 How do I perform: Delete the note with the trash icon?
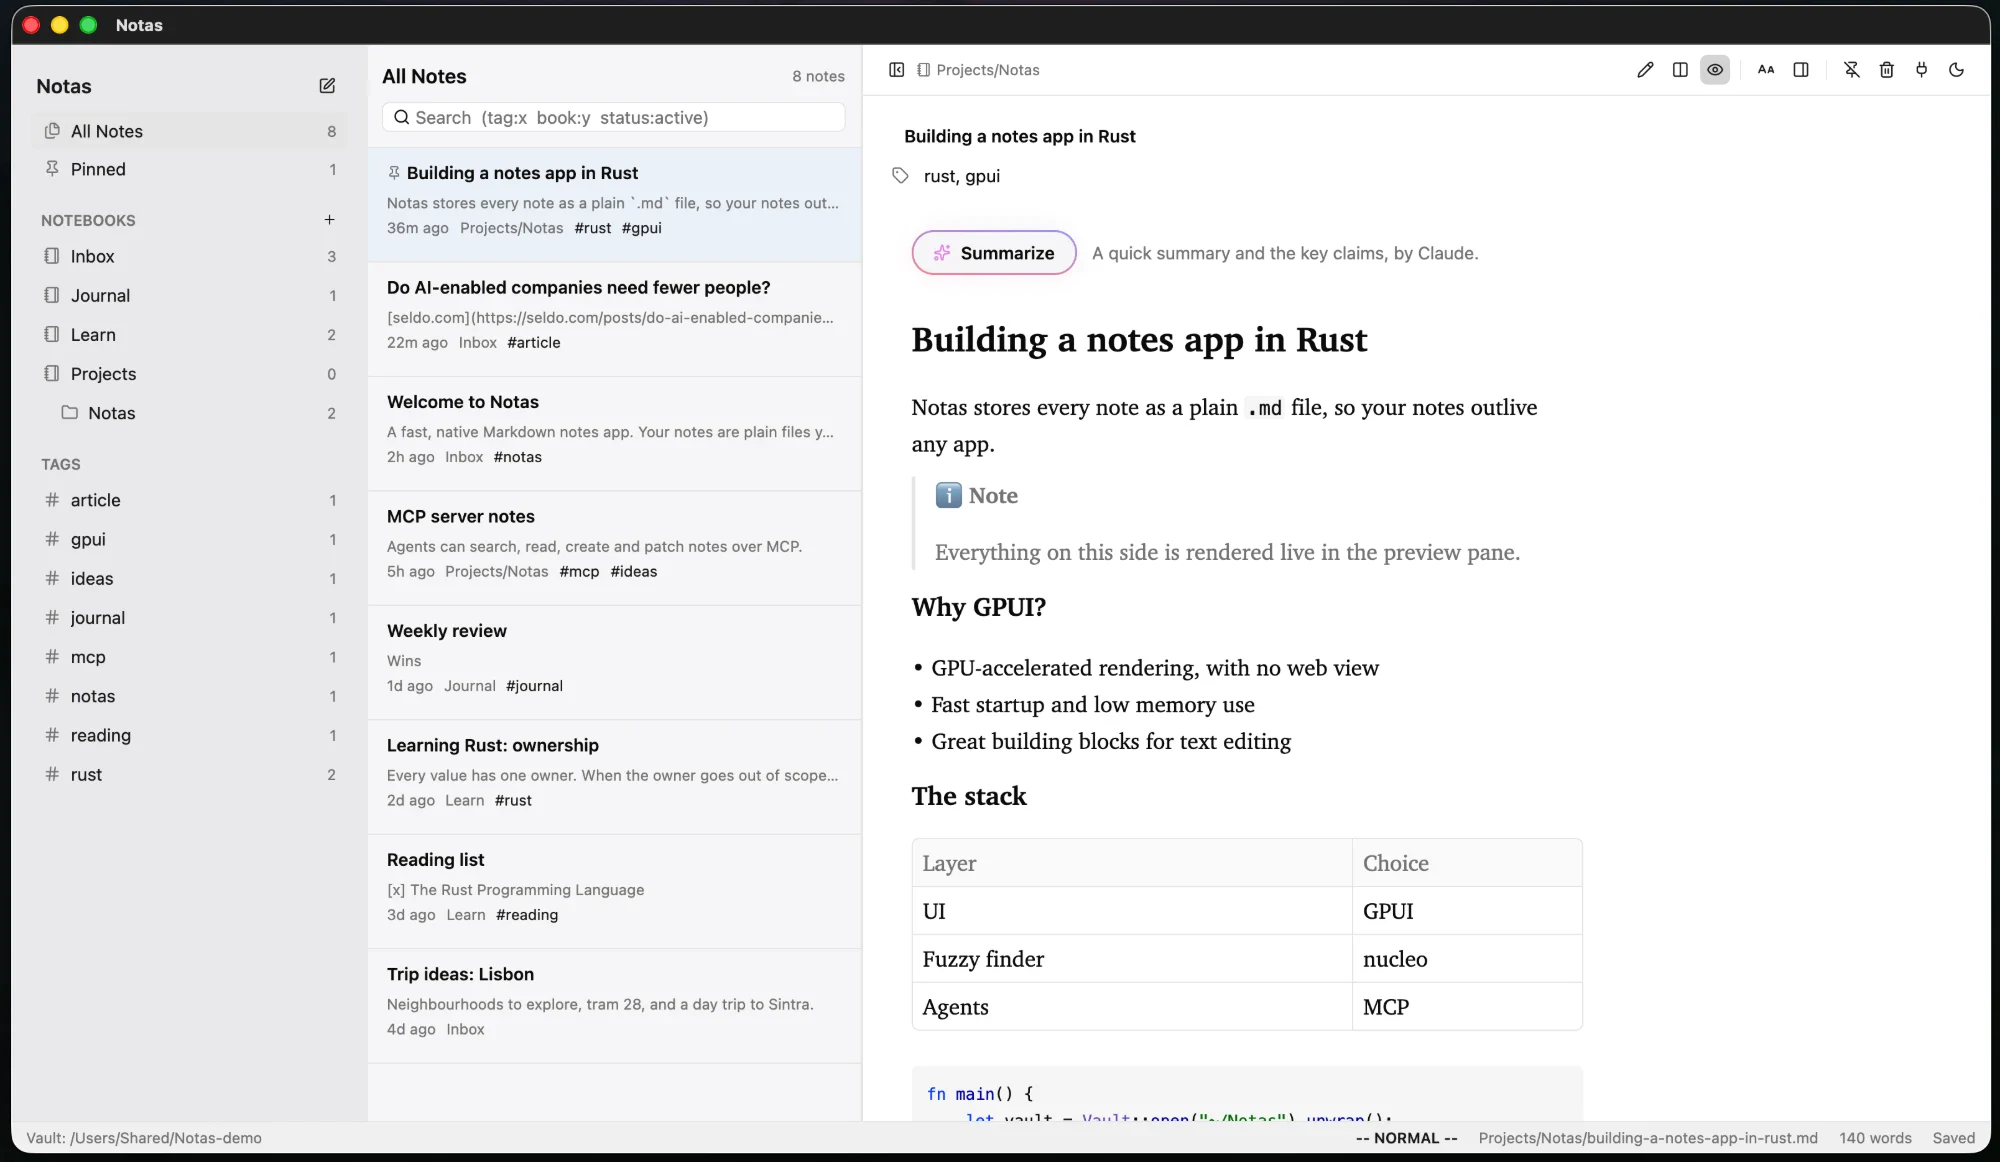coord(1887,70)
